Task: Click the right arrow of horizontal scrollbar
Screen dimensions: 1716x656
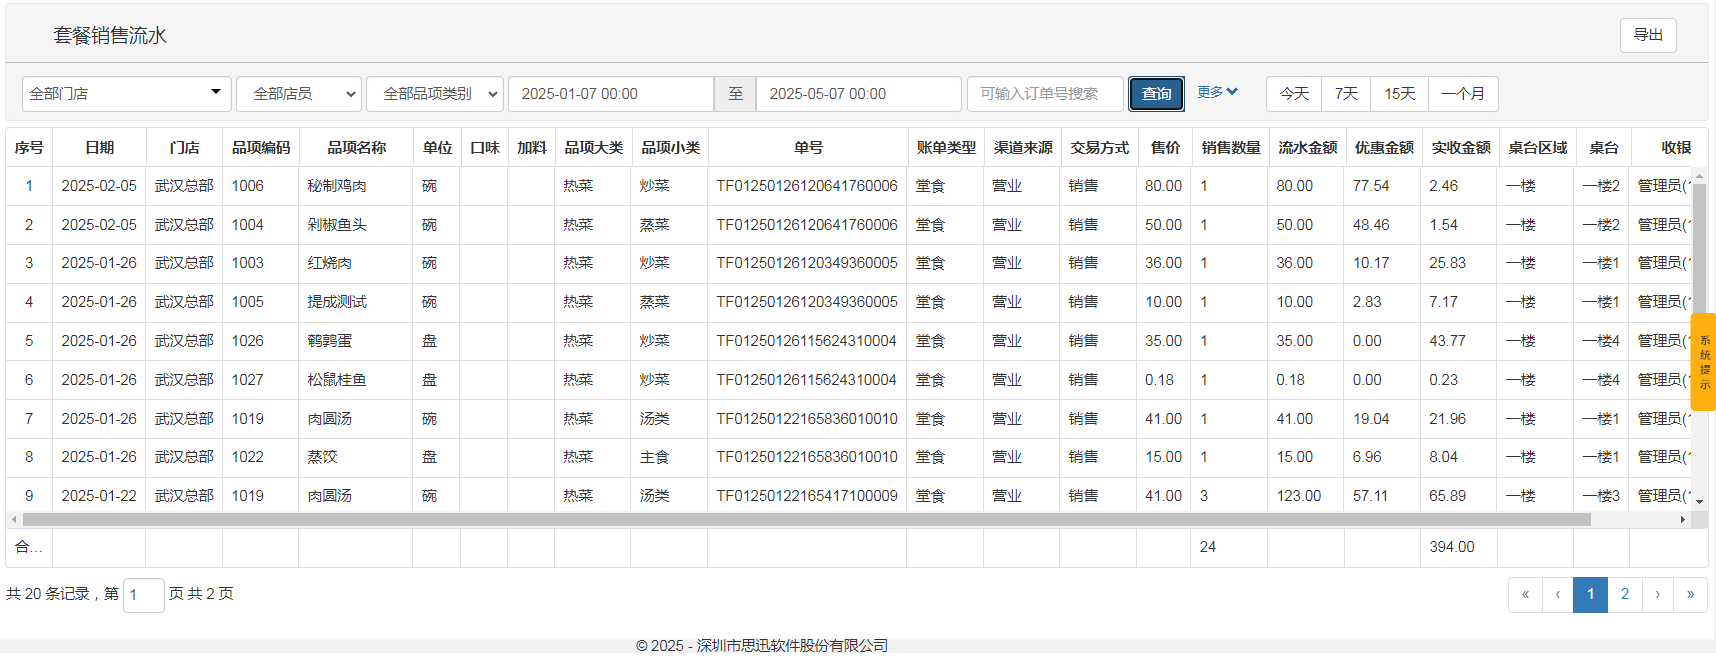Action: (1683, 520)
